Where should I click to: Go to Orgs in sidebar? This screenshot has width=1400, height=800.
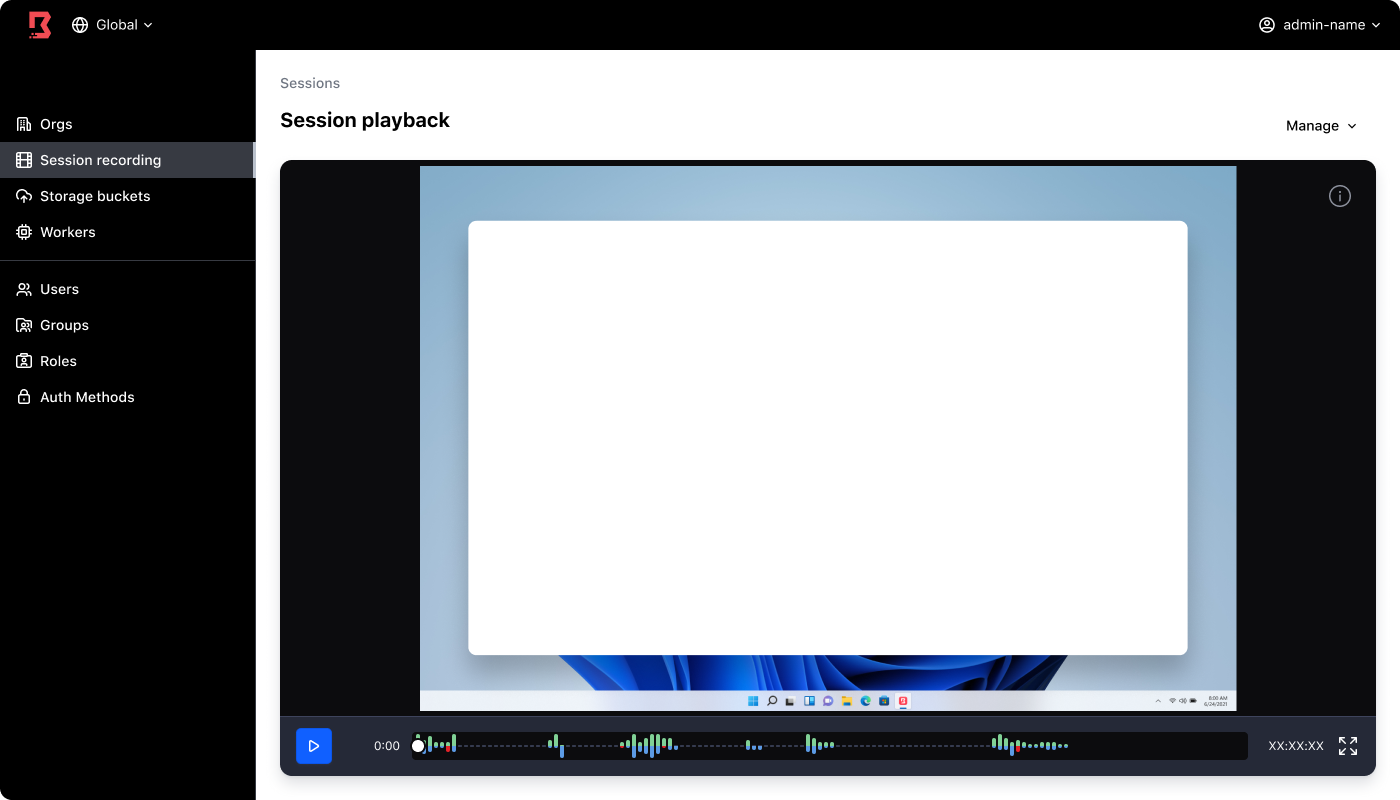click(128, 124)
